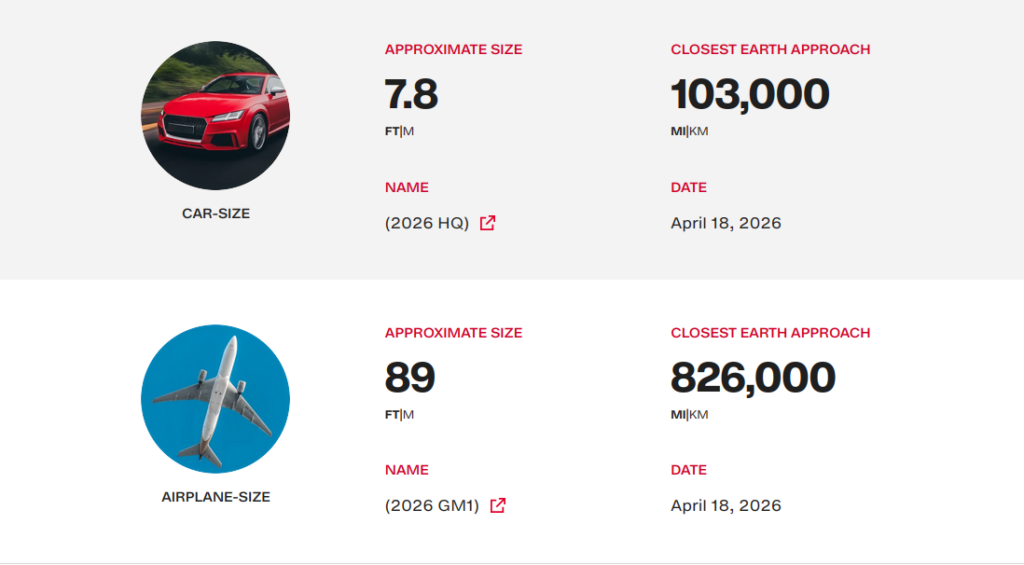
Task: Switch airplane-size asteroid size to M
Action: point(408,414)
